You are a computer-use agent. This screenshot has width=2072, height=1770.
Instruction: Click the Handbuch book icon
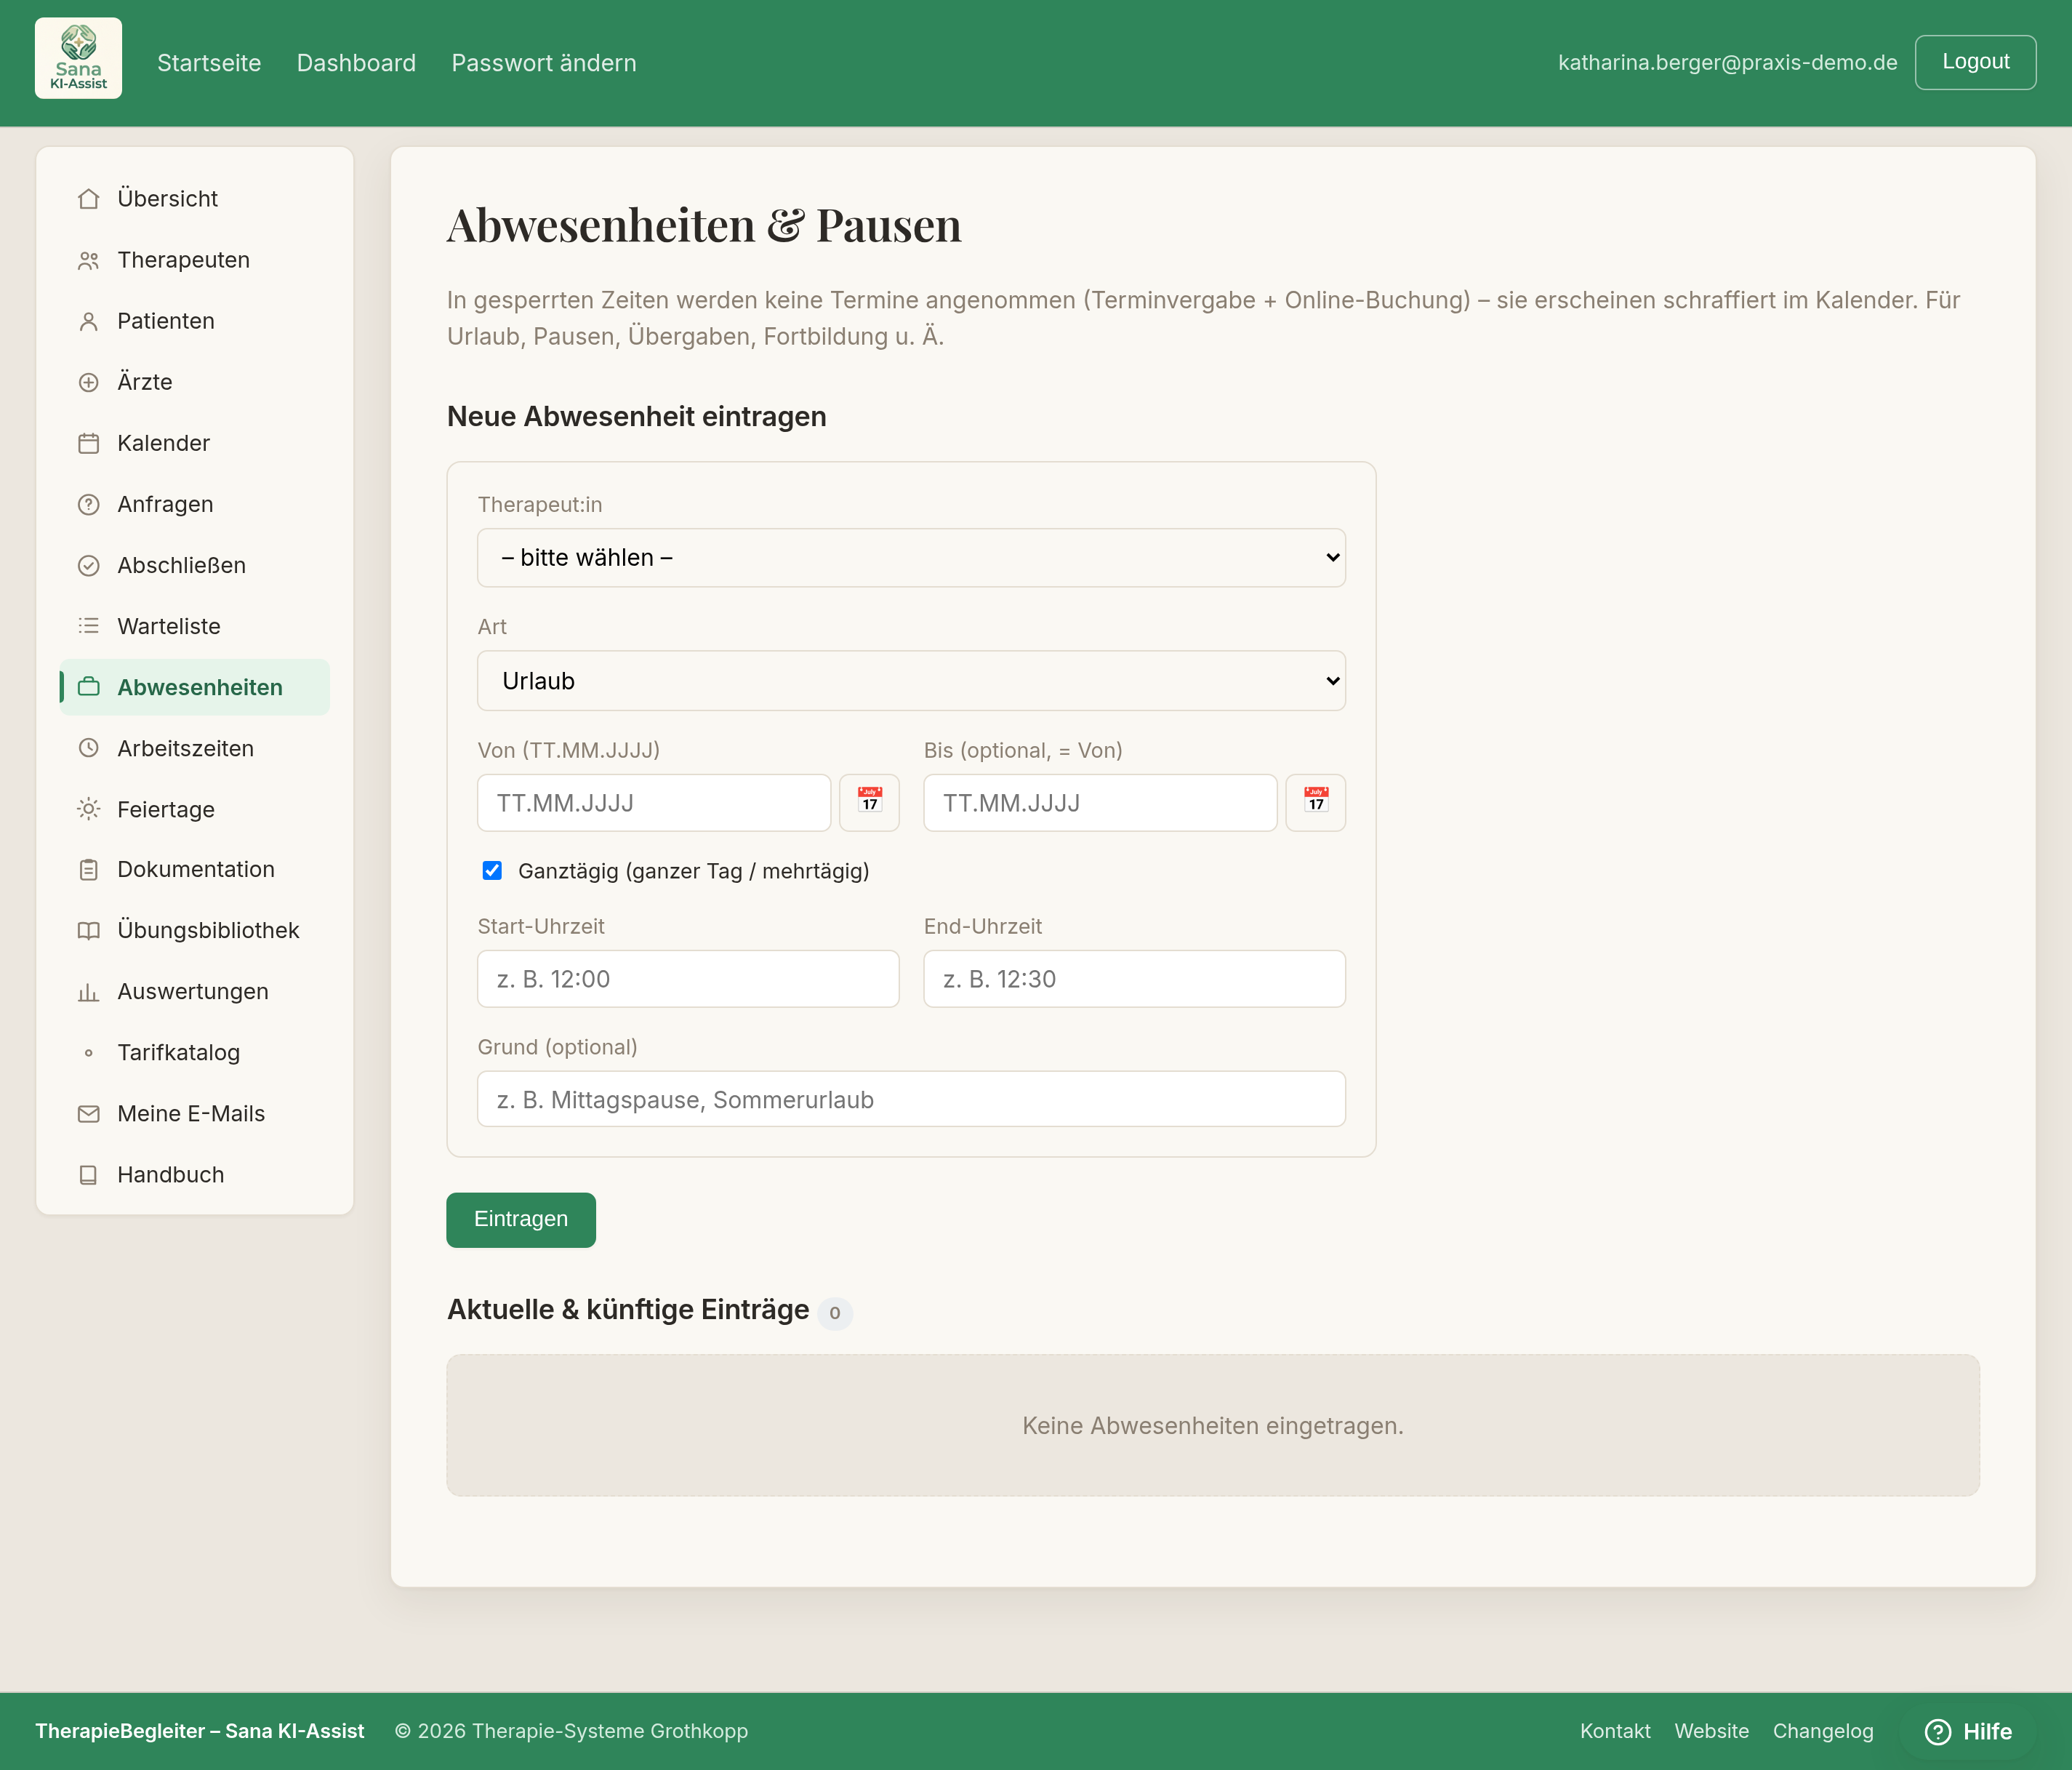(x=89, y=1174)
